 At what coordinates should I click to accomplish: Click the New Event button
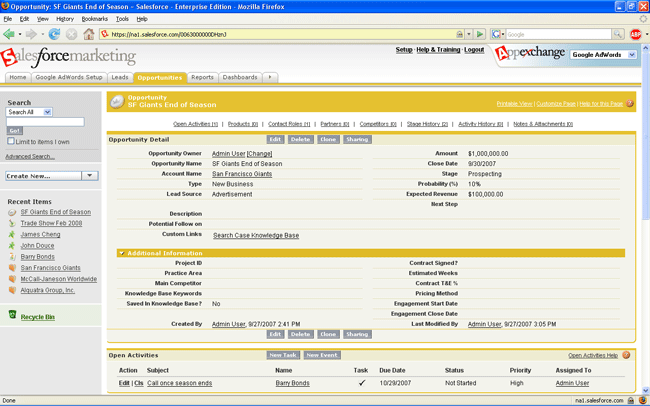(322, 355)
